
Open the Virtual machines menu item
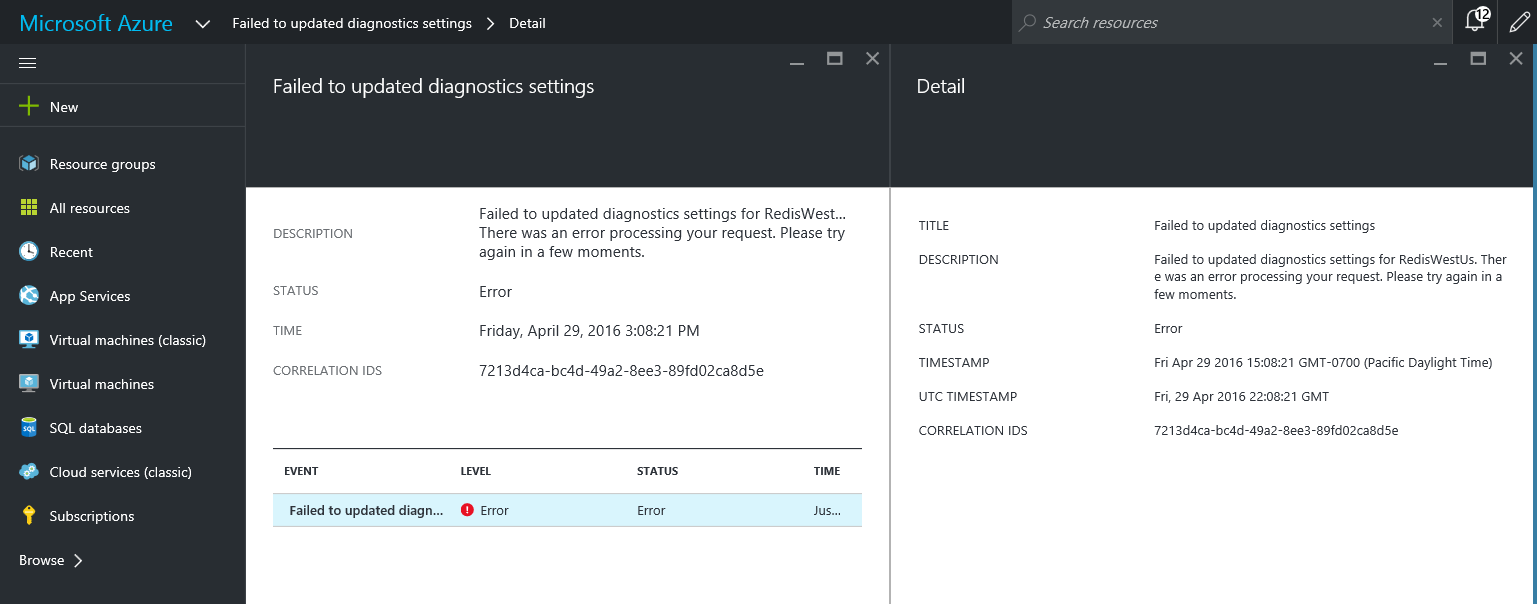101,384
